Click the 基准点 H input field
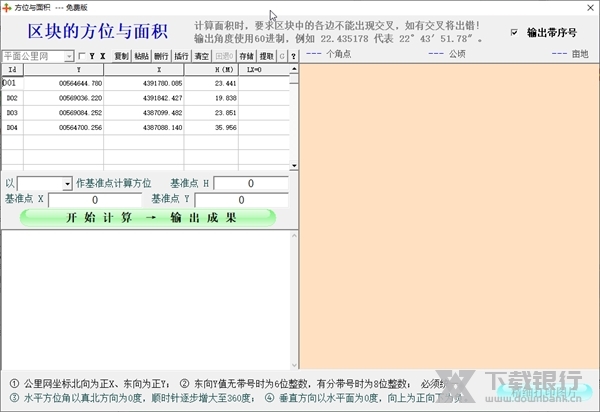 pyautogui.click(x=251, y=183)
